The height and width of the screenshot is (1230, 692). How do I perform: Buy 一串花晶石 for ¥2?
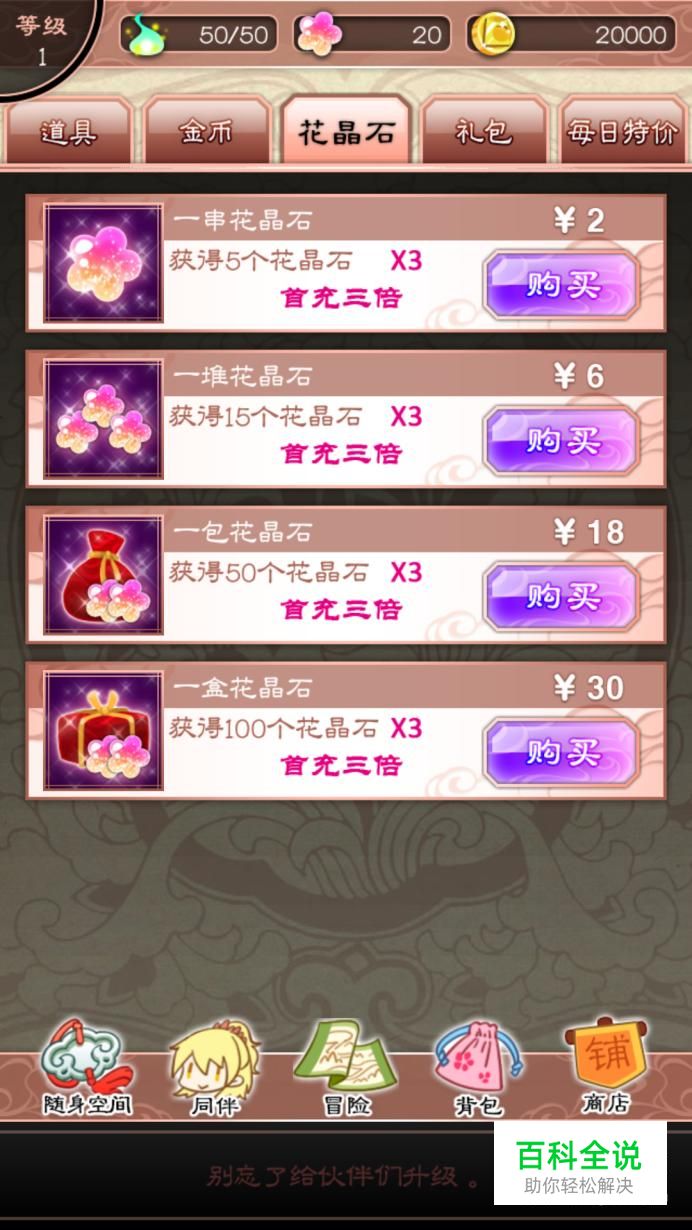coord(562,285)
